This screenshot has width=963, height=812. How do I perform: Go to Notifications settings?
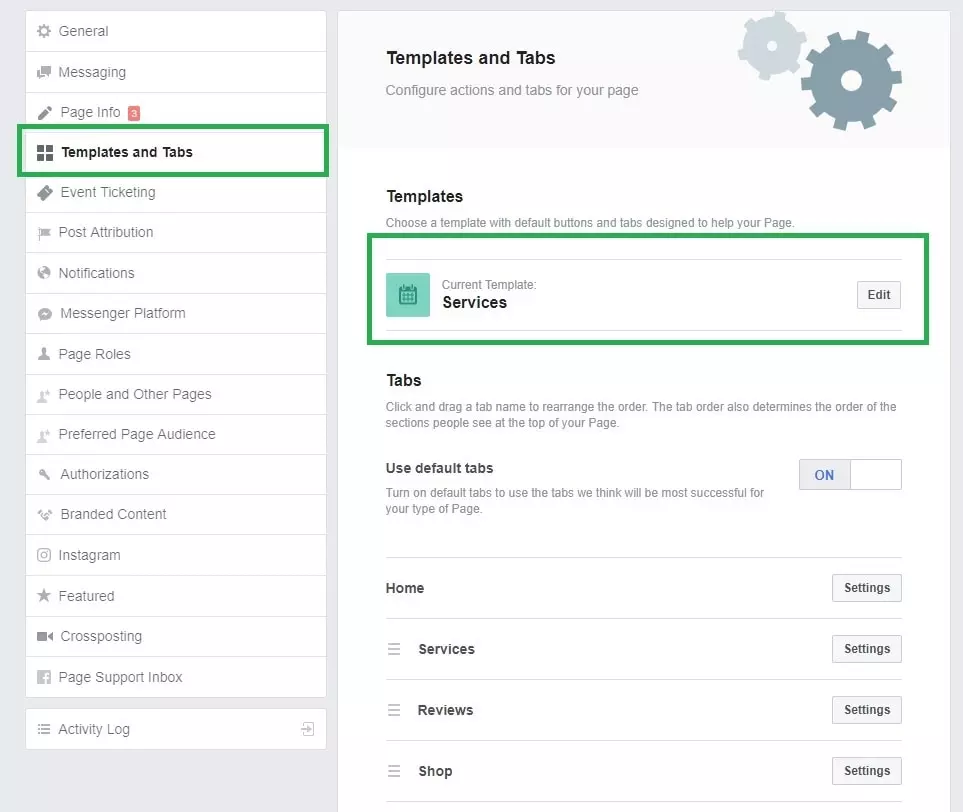pyautogui.click(x=176, y=273)
